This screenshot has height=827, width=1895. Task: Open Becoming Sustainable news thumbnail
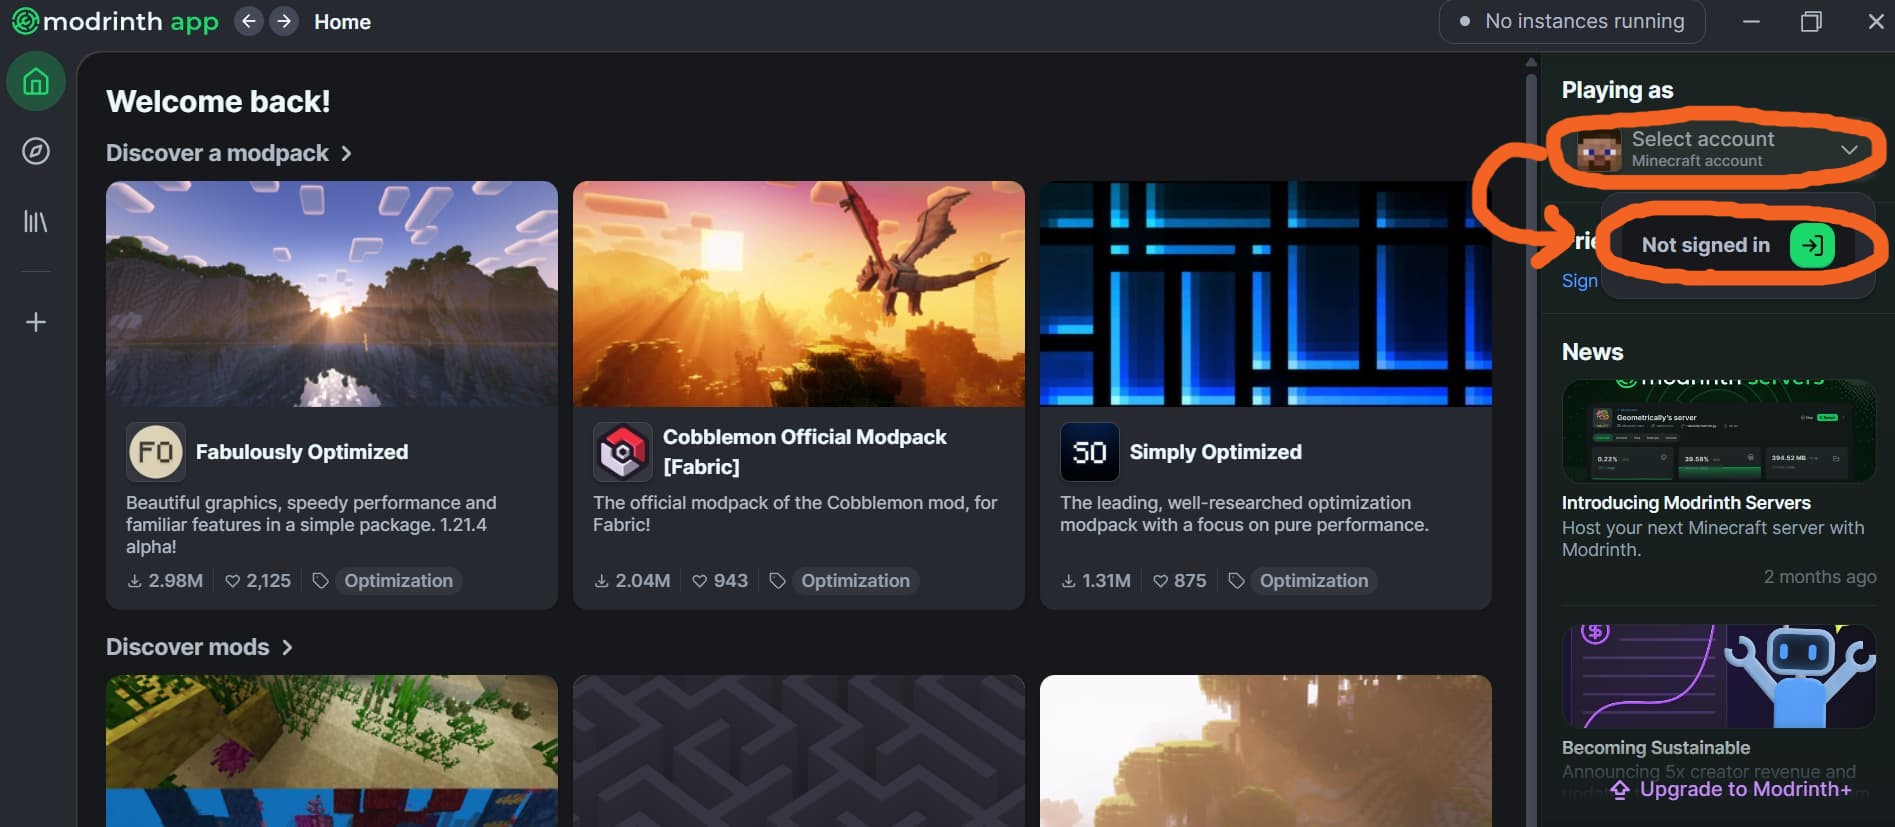(1719, 677)
